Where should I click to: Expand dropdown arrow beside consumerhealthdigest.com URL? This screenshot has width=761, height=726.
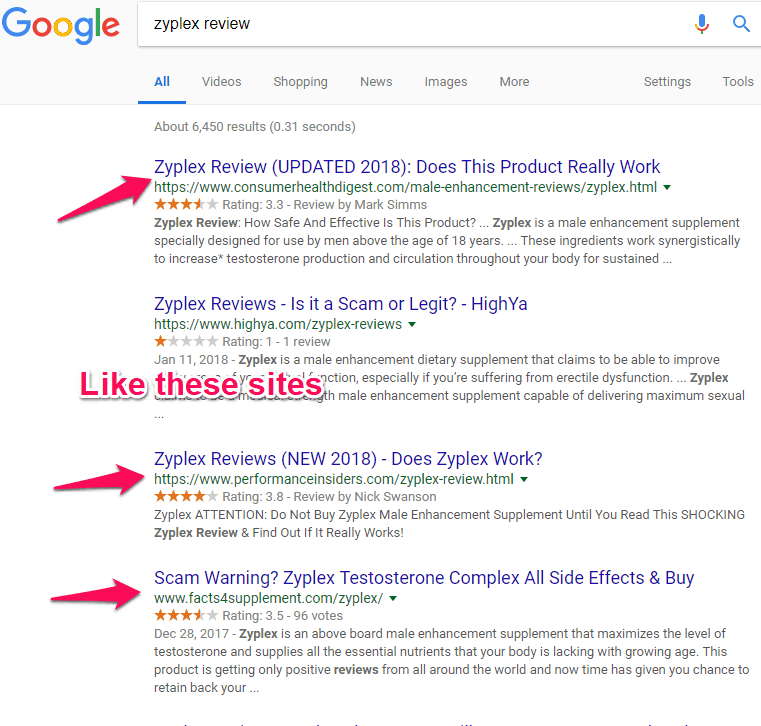pyautogui.click(x=667, y=187)
